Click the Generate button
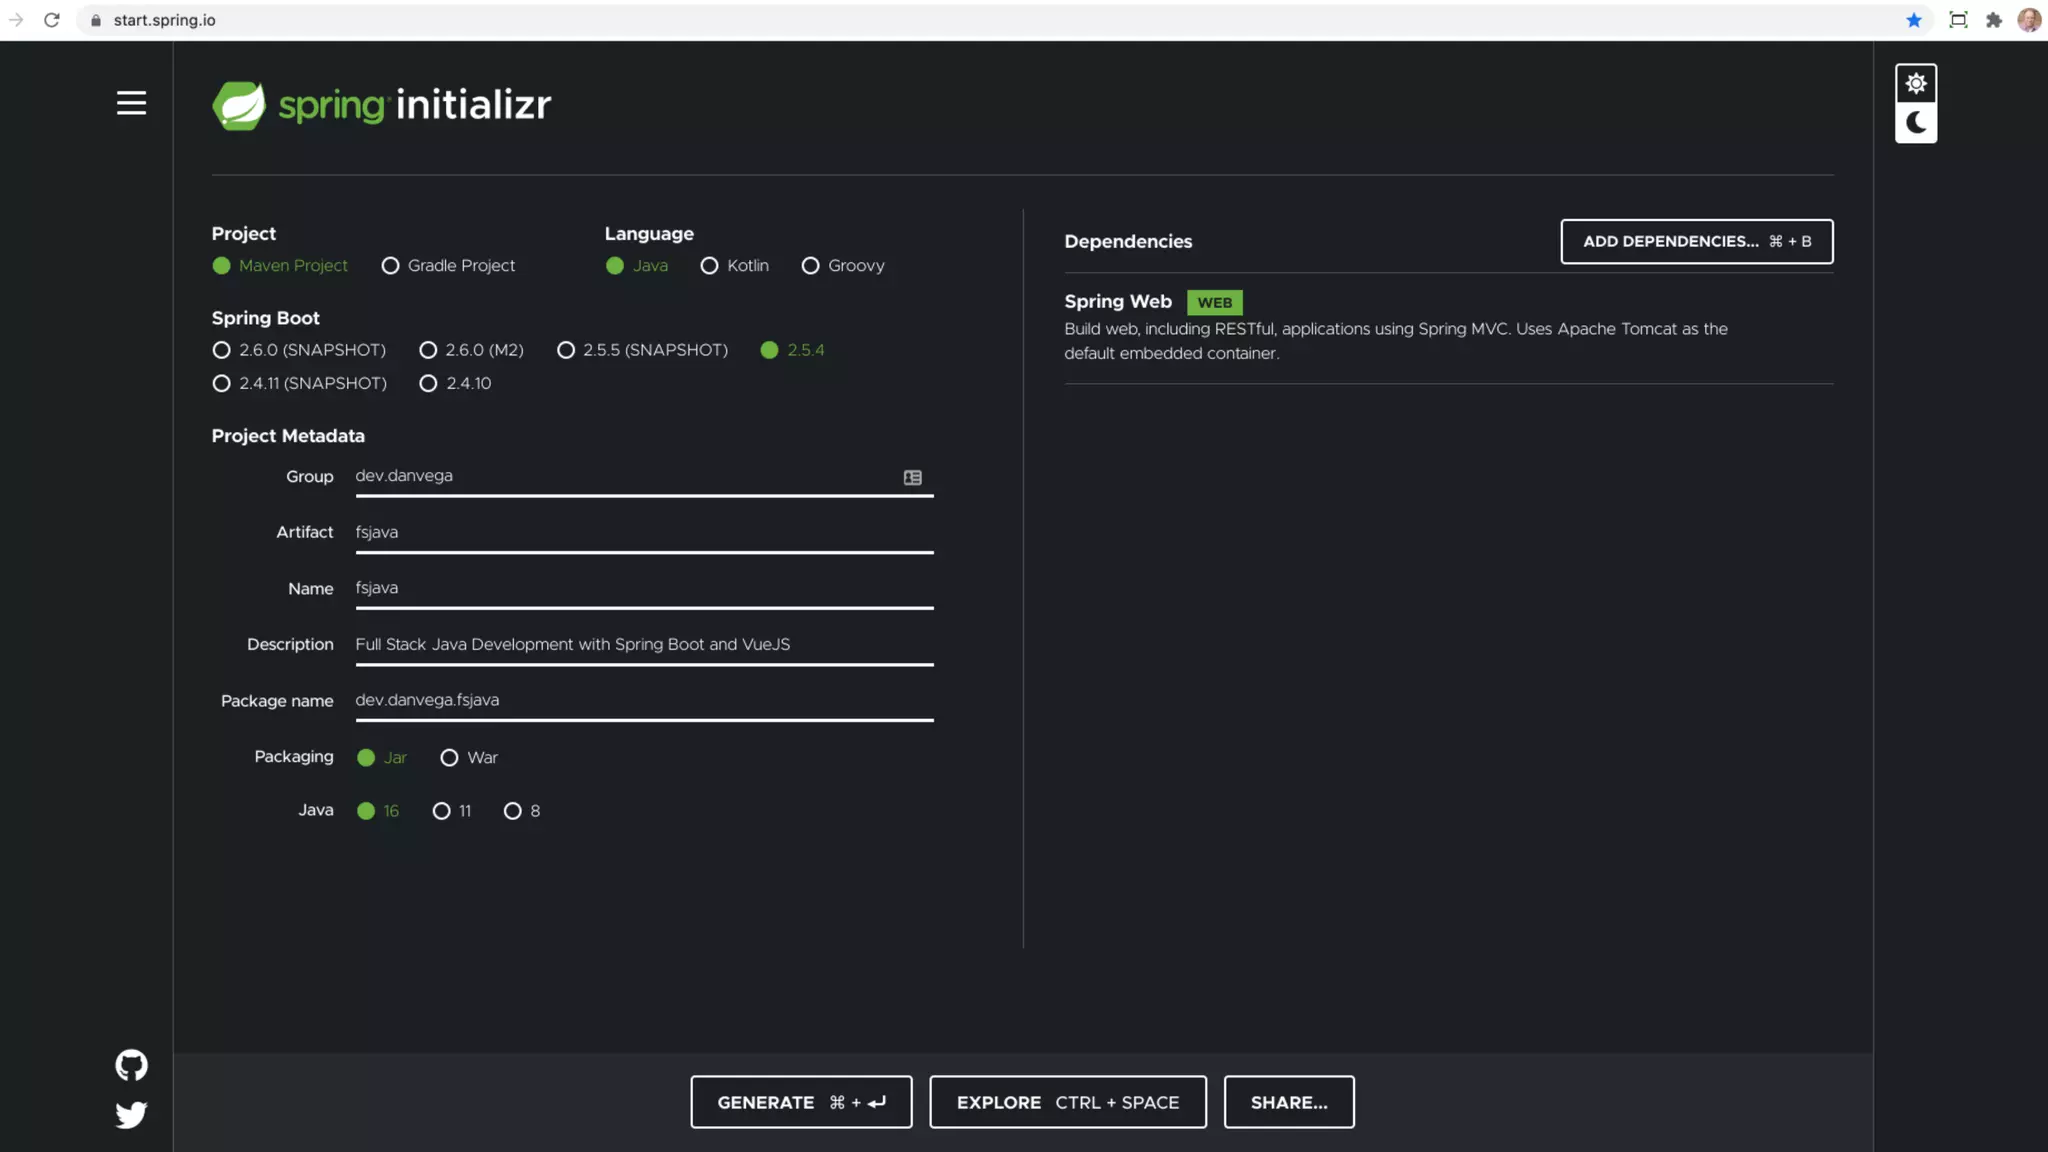 click(x=801, y=1102)
